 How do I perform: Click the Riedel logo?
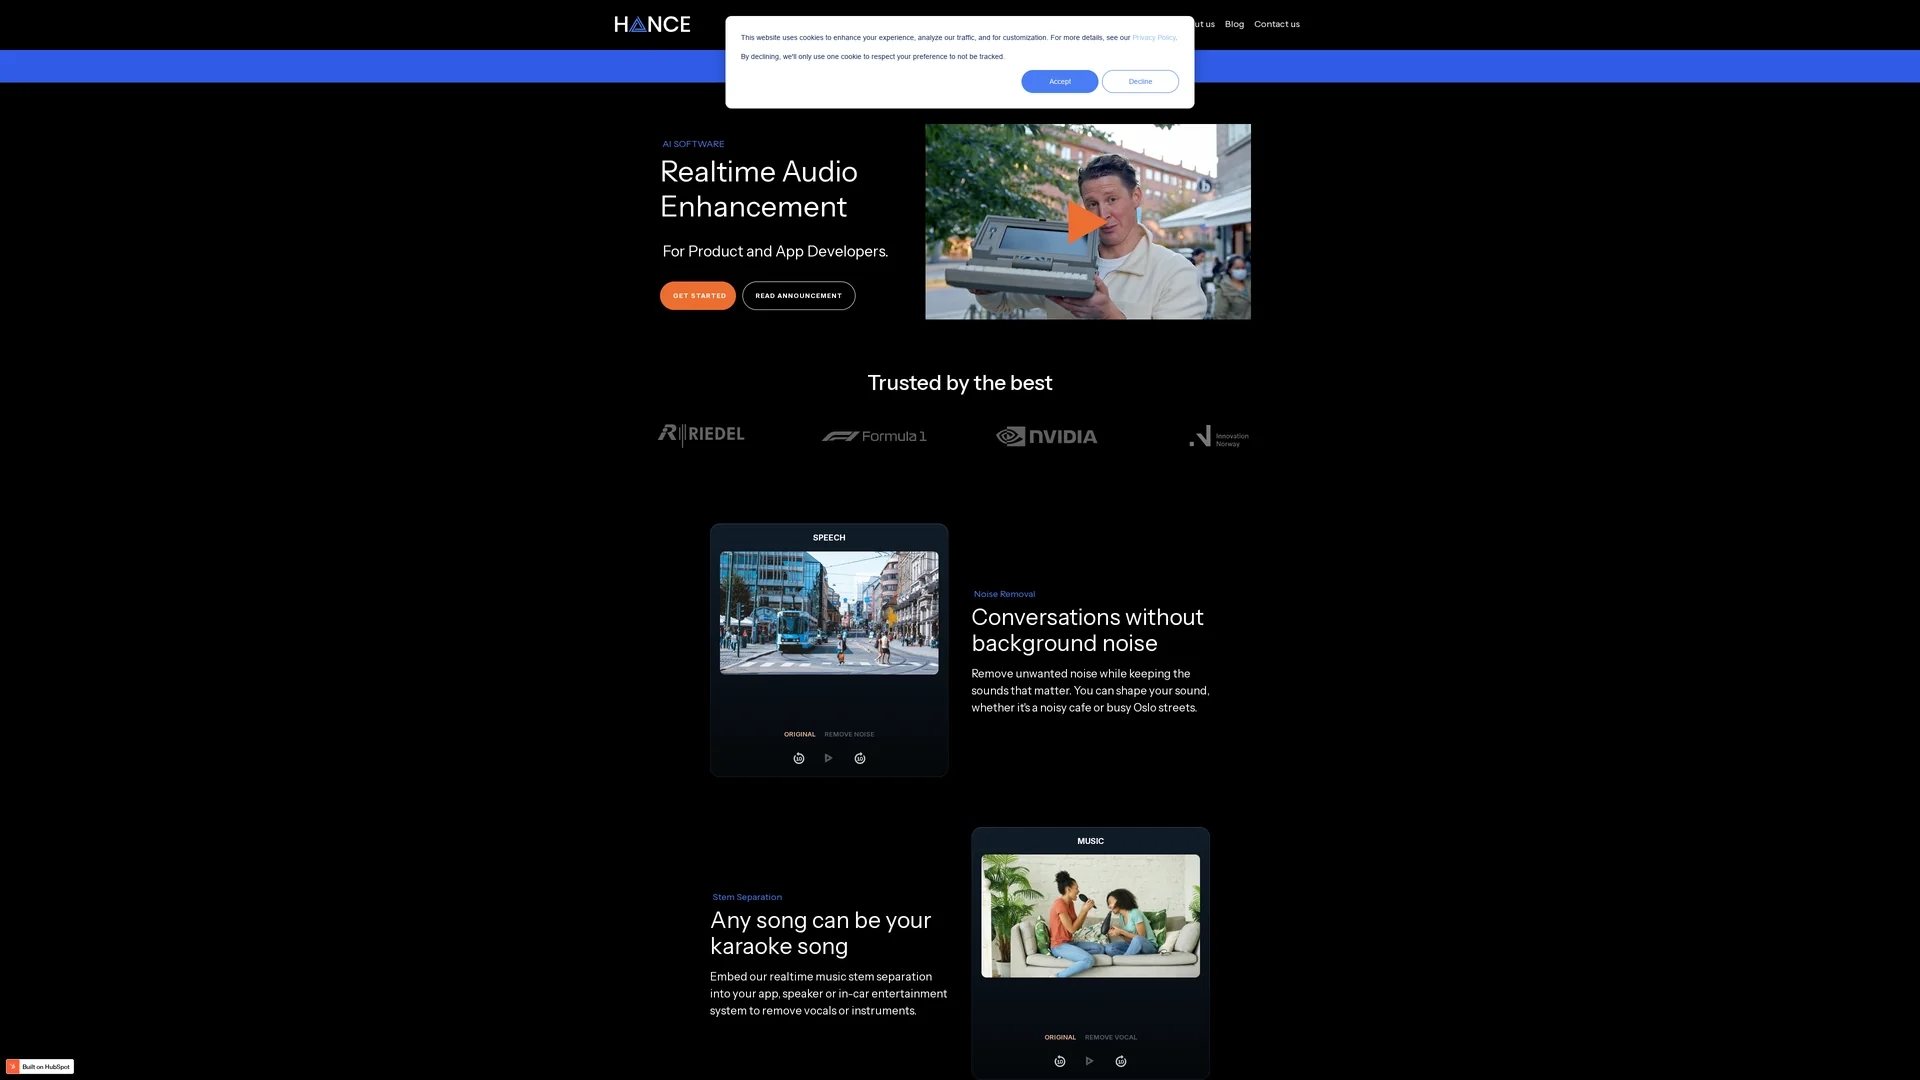coord(701,434)
